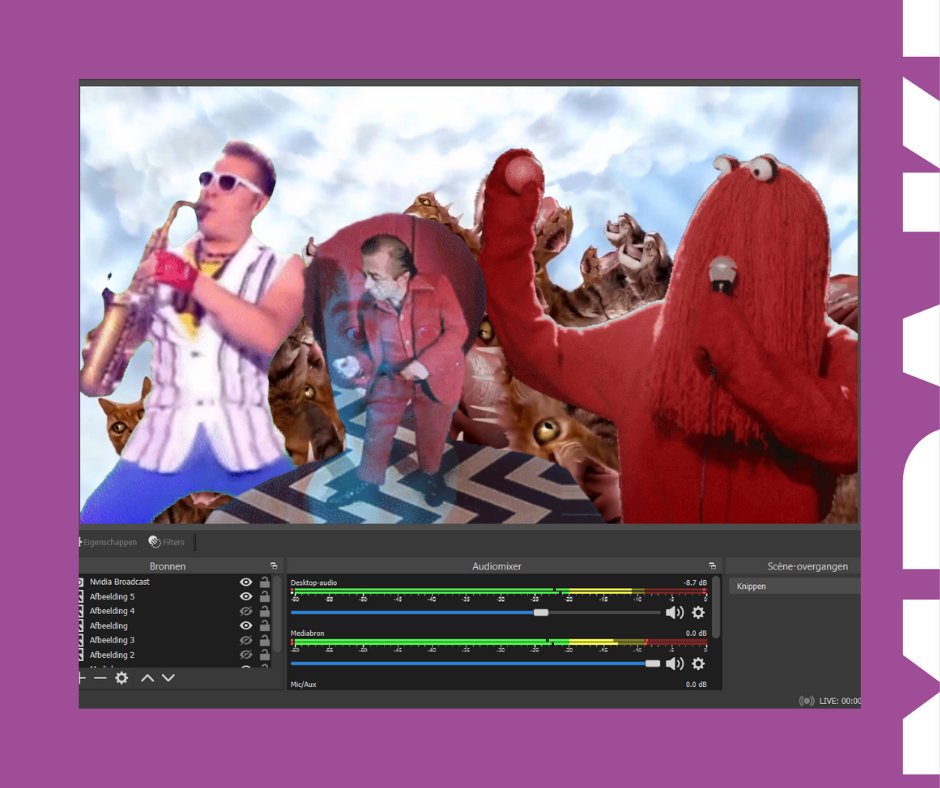Lock the Afbeelding 3 source
Image resolution: width=940 pixels, height=788 pixels.
pyautogui.click(x=264, y=640)
